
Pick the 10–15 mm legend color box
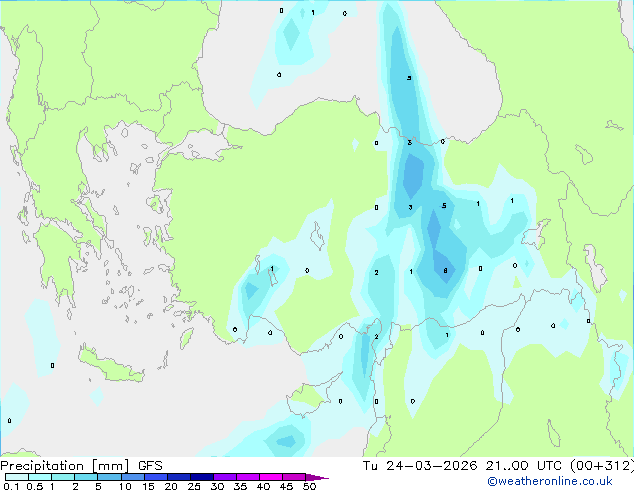(x=132, y=477)
